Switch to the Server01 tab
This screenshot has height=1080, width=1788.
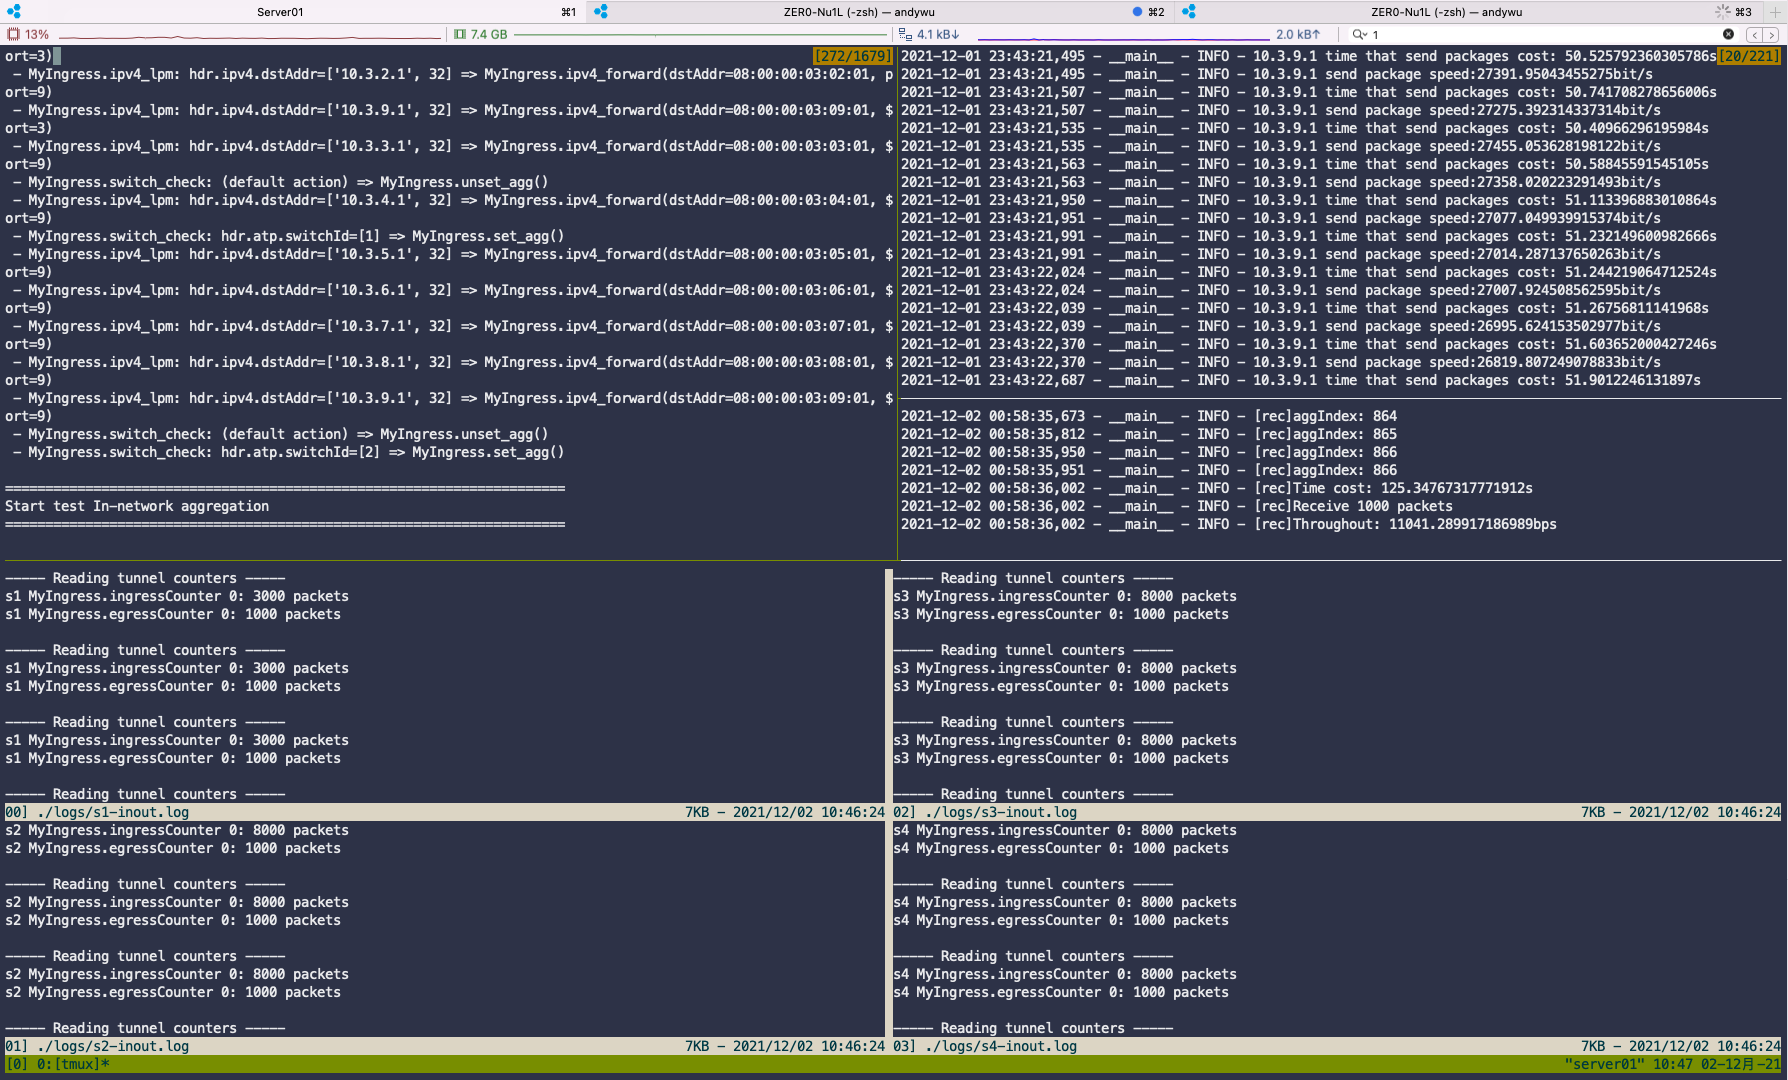(280, 12)
